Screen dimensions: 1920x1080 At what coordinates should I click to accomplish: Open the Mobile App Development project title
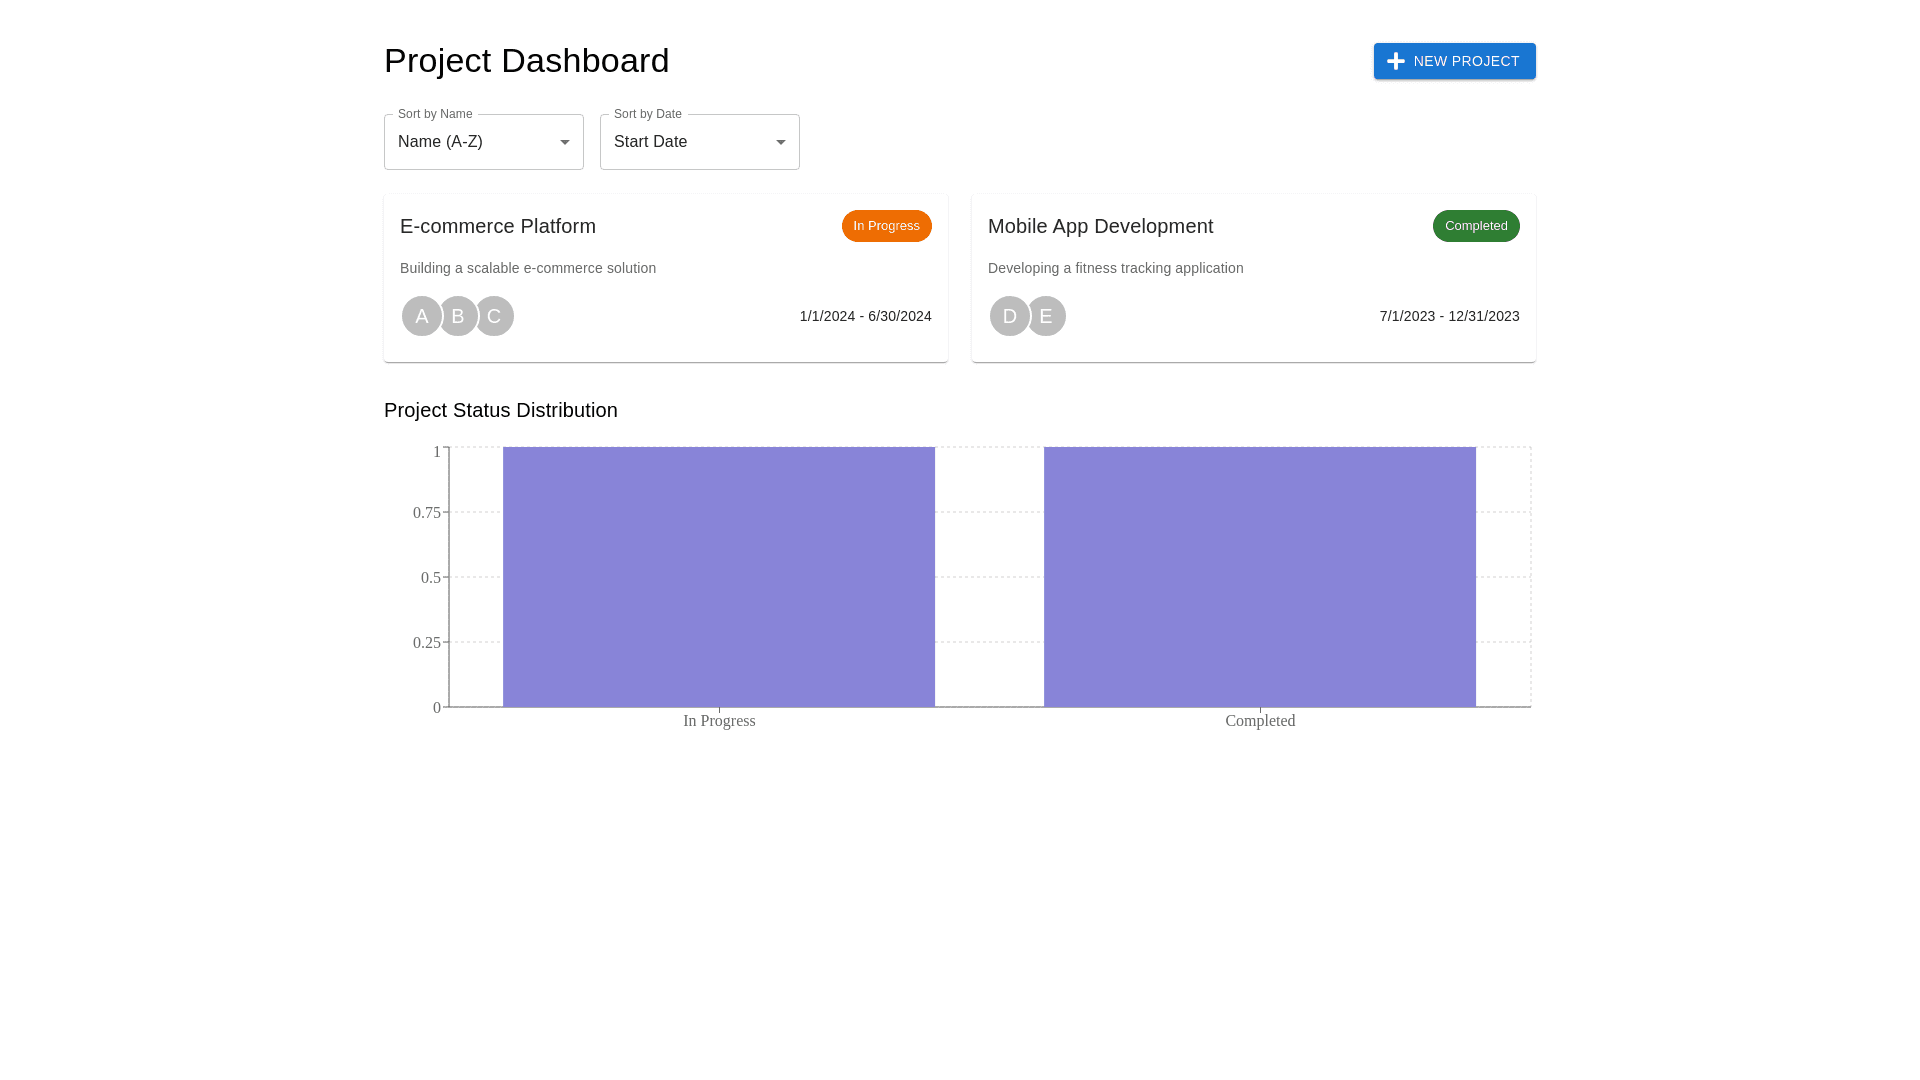point(1100,226)
